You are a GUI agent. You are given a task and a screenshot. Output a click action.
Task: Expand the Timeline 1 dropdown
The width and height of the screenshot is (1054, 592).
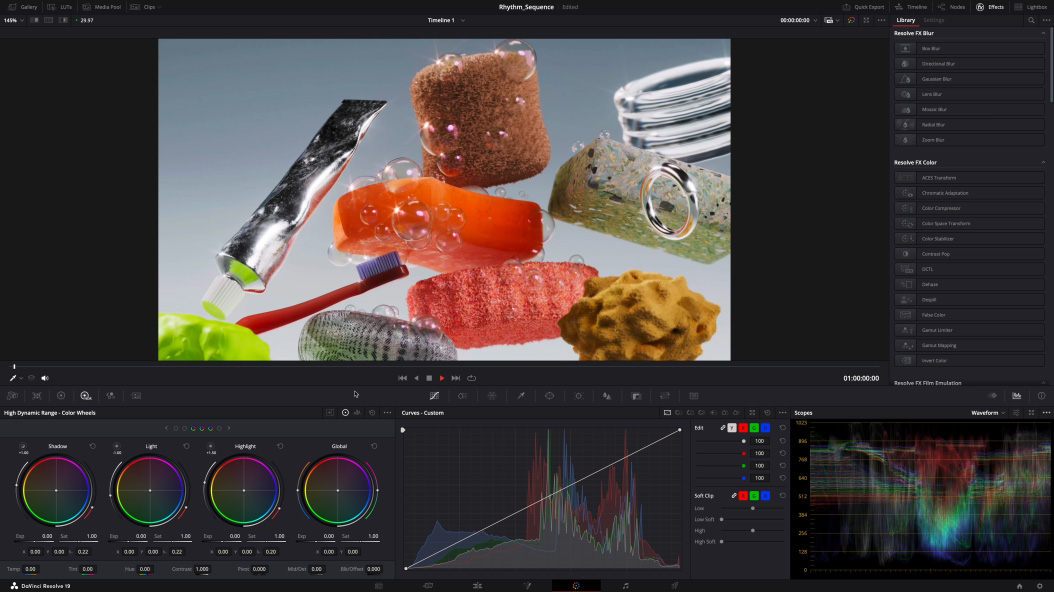(x=463, y=20)
